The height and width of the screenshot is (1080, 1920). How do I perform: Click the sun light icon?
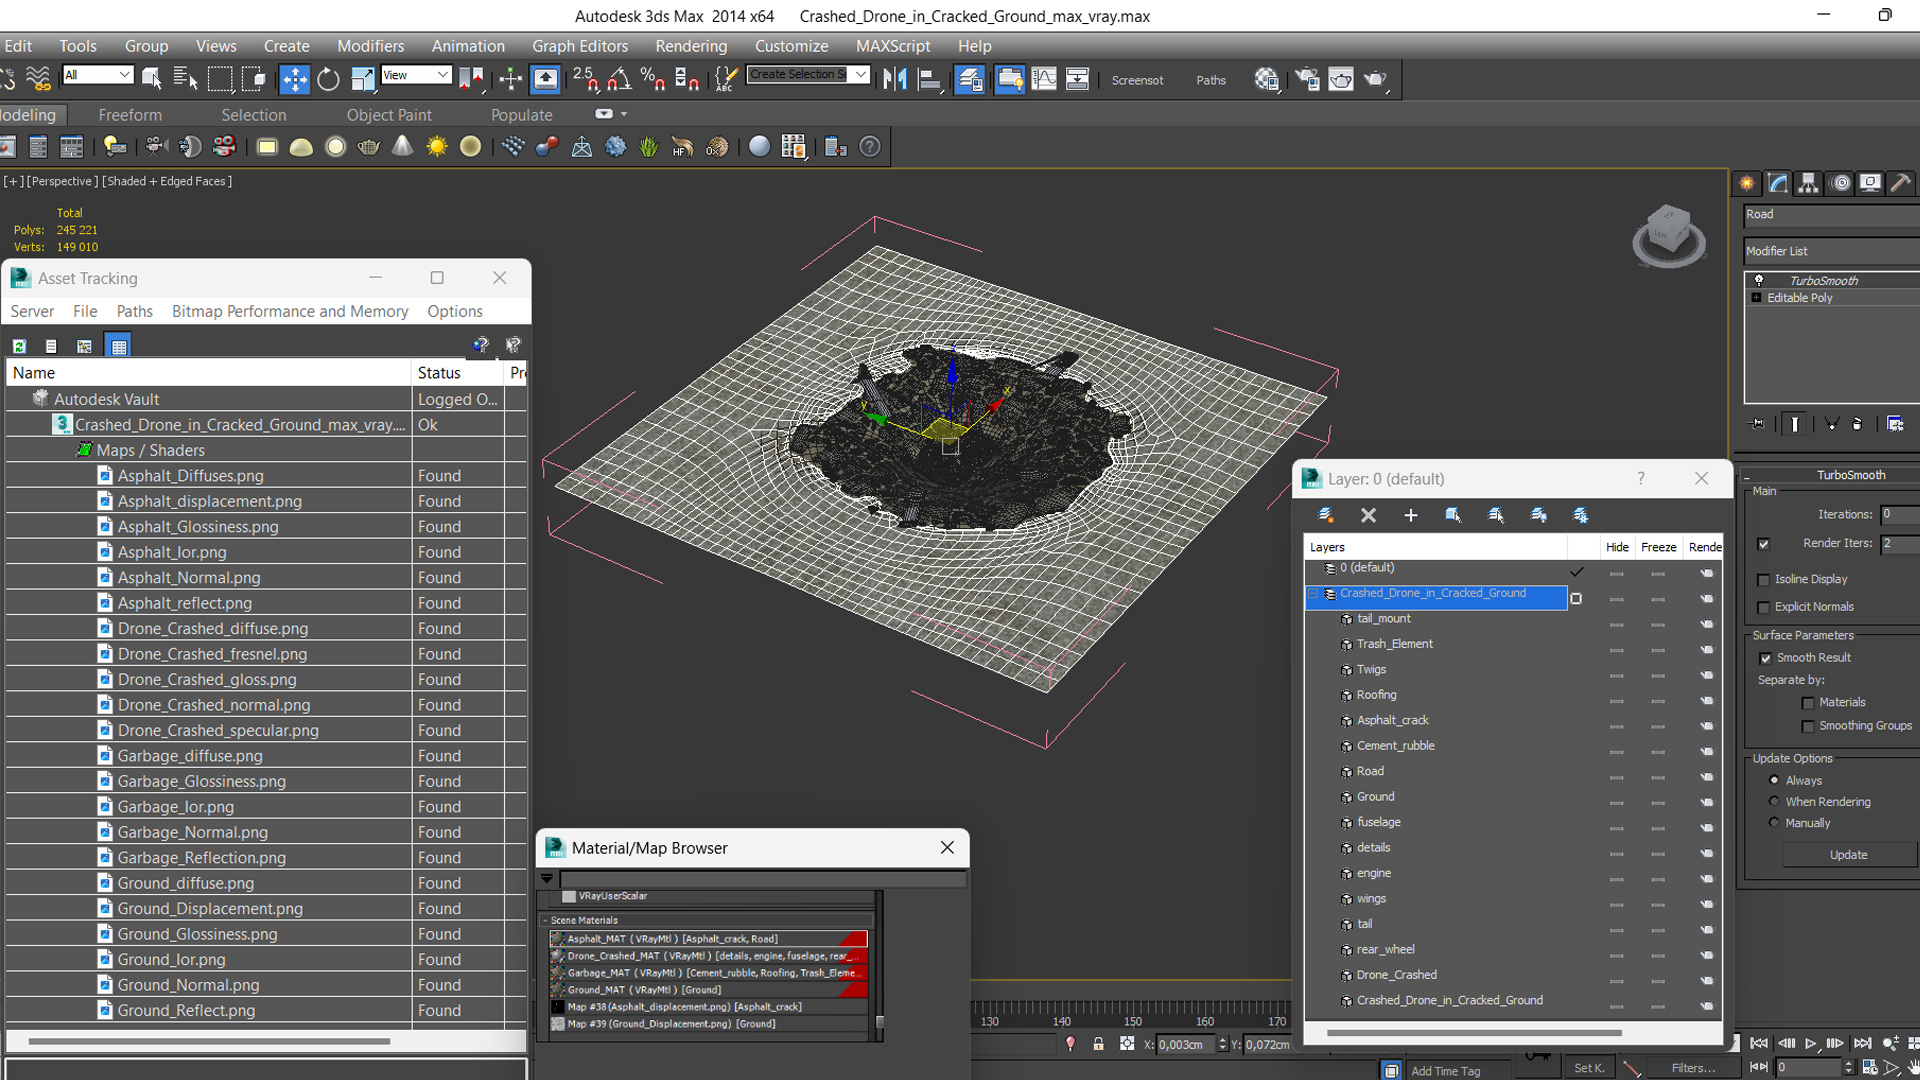click(x=437, y=147)
